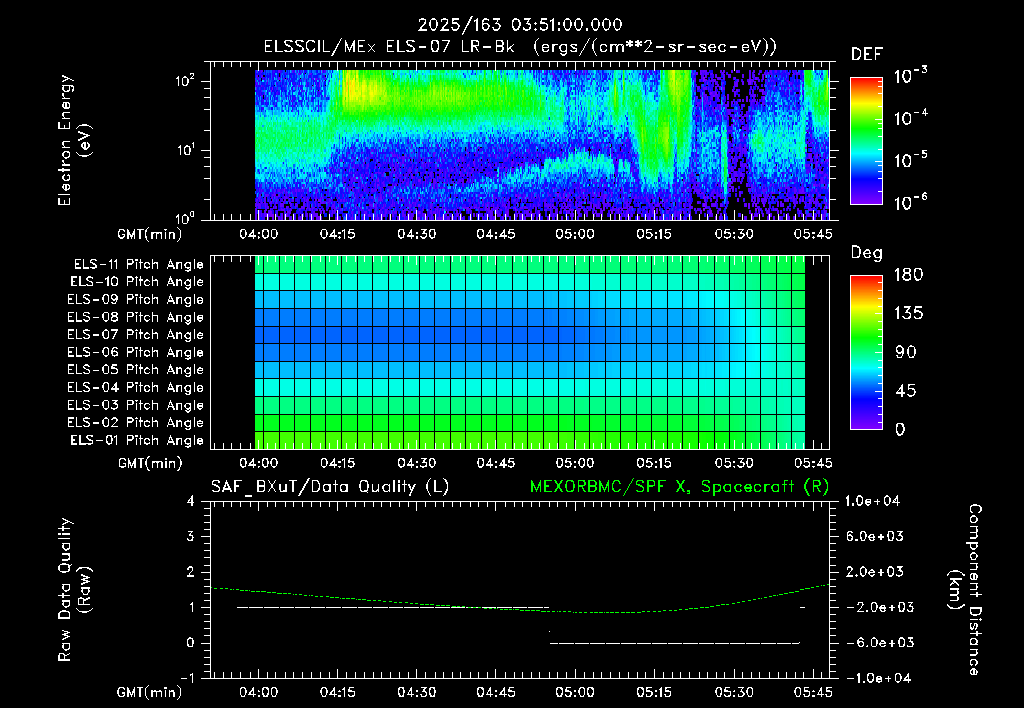Select the ELS-03 Pitch Angle row label
The width and height of the screenshot is (1024, 708).
(x=136, y=406)
